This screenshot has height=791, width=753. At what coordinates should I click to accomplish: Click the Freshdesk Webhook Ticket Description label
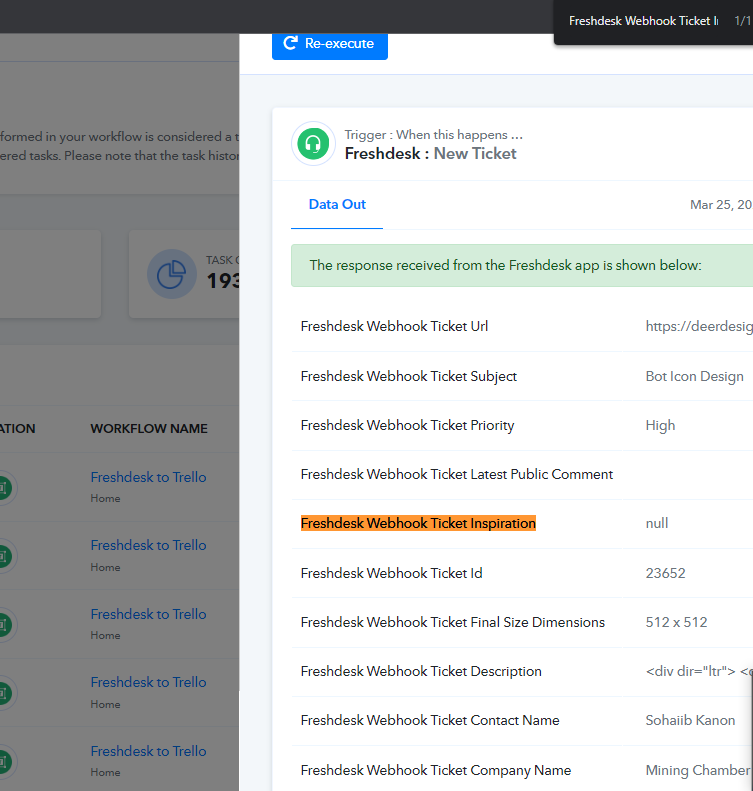click(x=421, y=671)
